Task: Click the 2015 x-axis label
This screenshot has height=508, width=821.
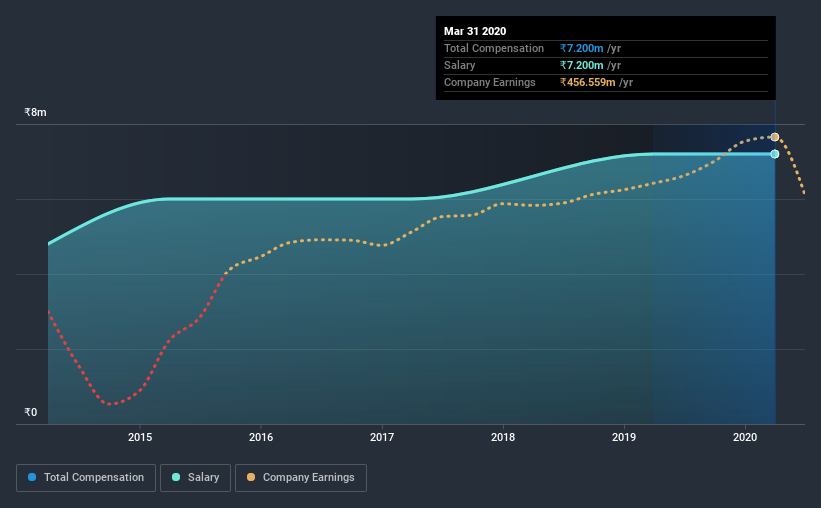Action: [x=140, y=437]
